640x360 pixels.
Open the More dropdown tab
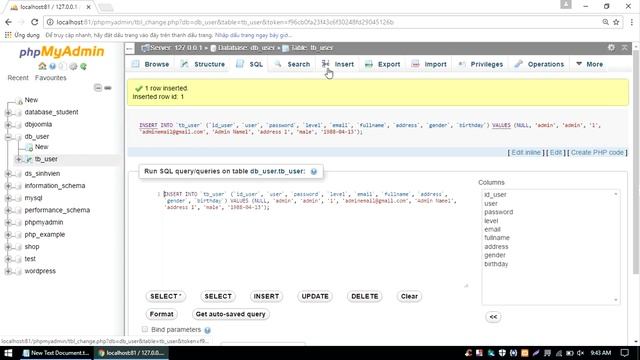[x=589, y=64]
